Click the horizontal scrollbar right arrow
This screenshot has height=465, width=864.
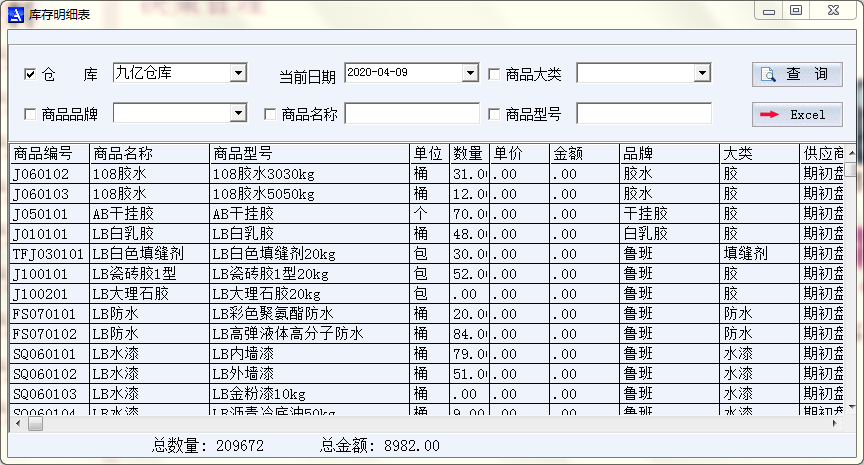[835, 424]
